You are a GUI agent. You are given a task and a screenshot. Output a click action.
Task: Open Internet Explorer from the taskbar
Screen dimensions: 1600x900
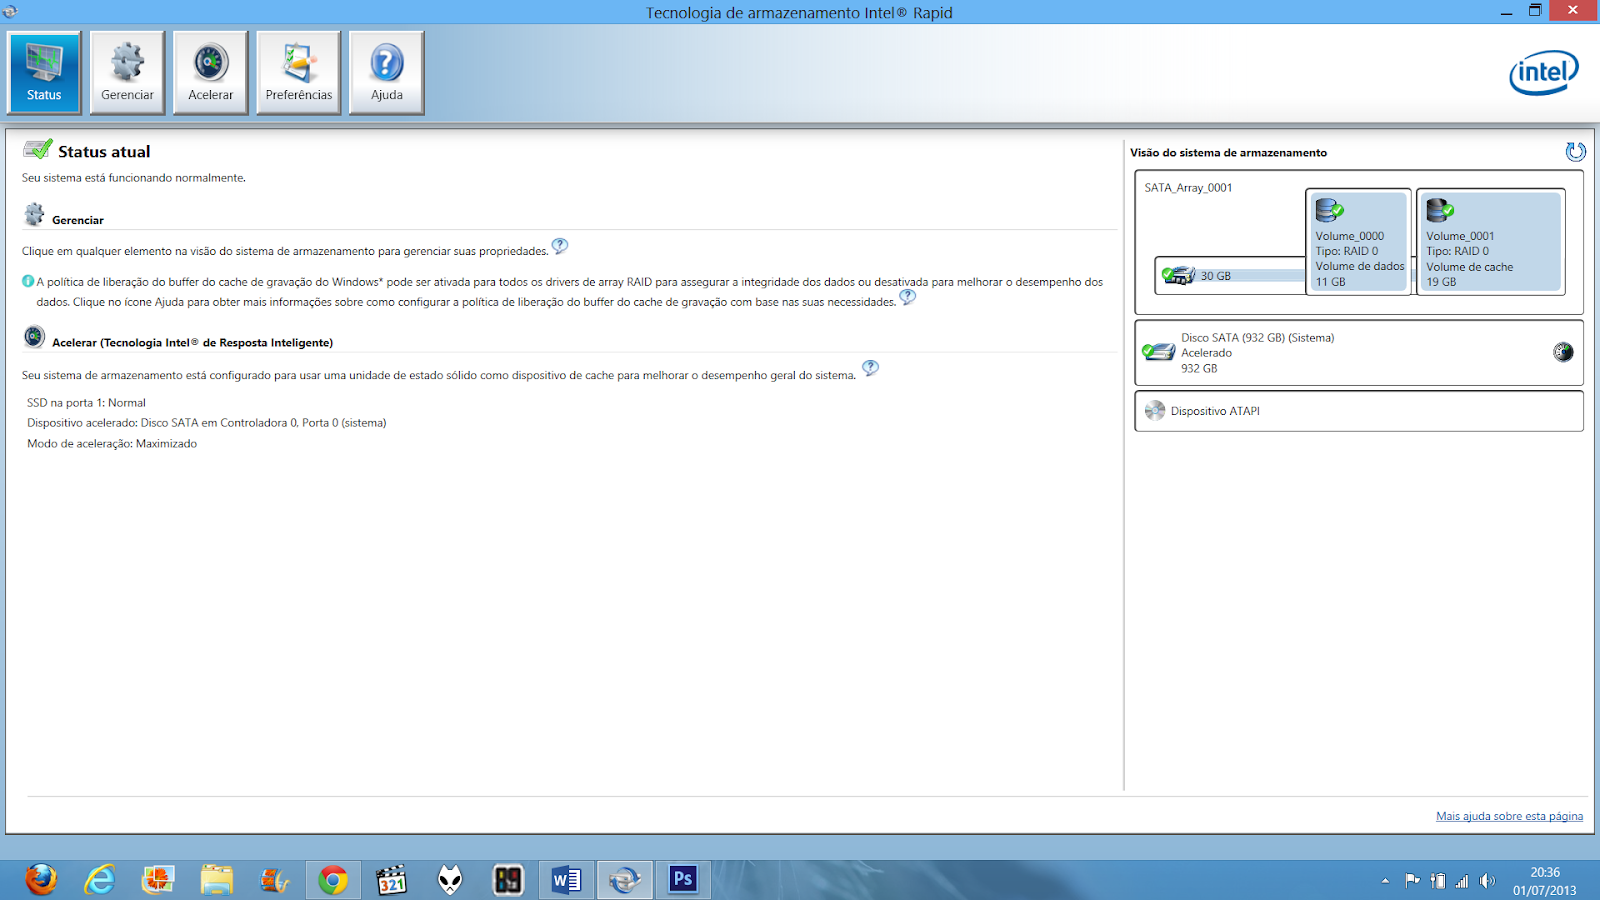[99, 880]
